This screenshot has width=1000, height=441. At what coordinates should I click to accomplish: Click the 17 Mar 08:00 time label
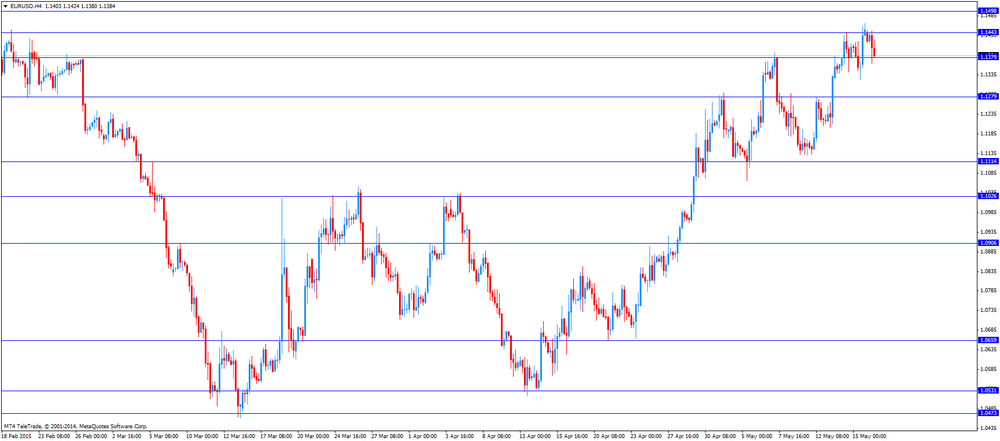pos(277,436)
